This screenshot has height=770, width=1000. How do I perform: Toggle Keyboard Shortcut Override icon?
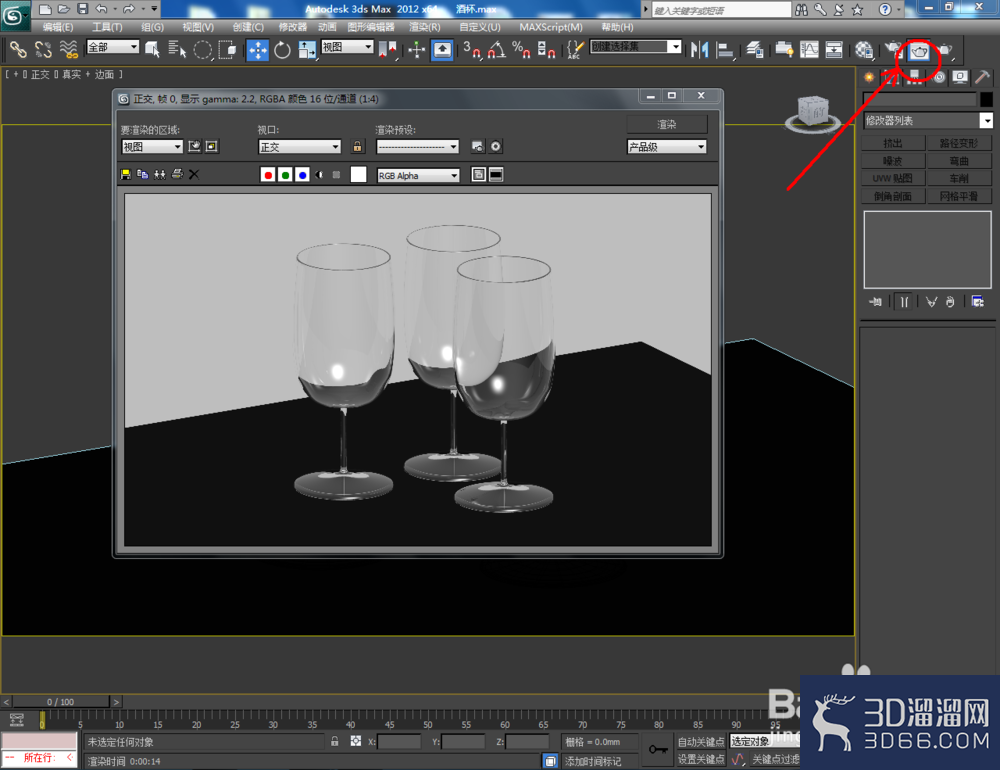[442, 49]
